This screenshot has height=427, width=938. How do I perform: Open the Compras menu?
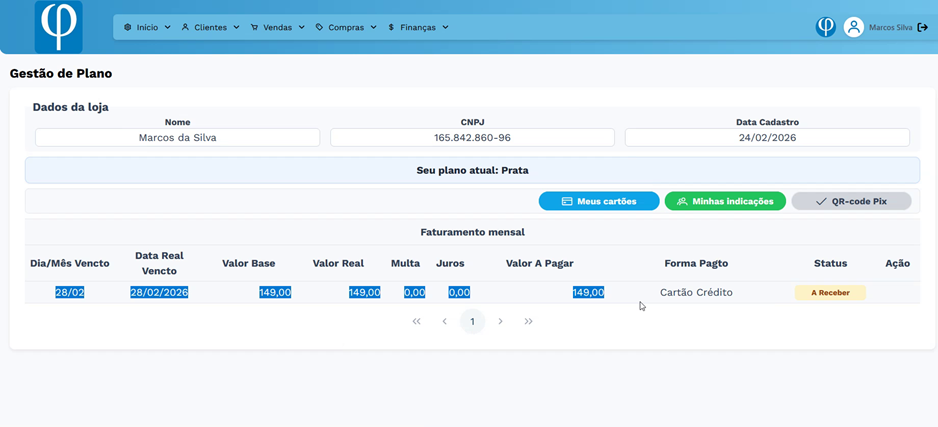pos(345,27)
